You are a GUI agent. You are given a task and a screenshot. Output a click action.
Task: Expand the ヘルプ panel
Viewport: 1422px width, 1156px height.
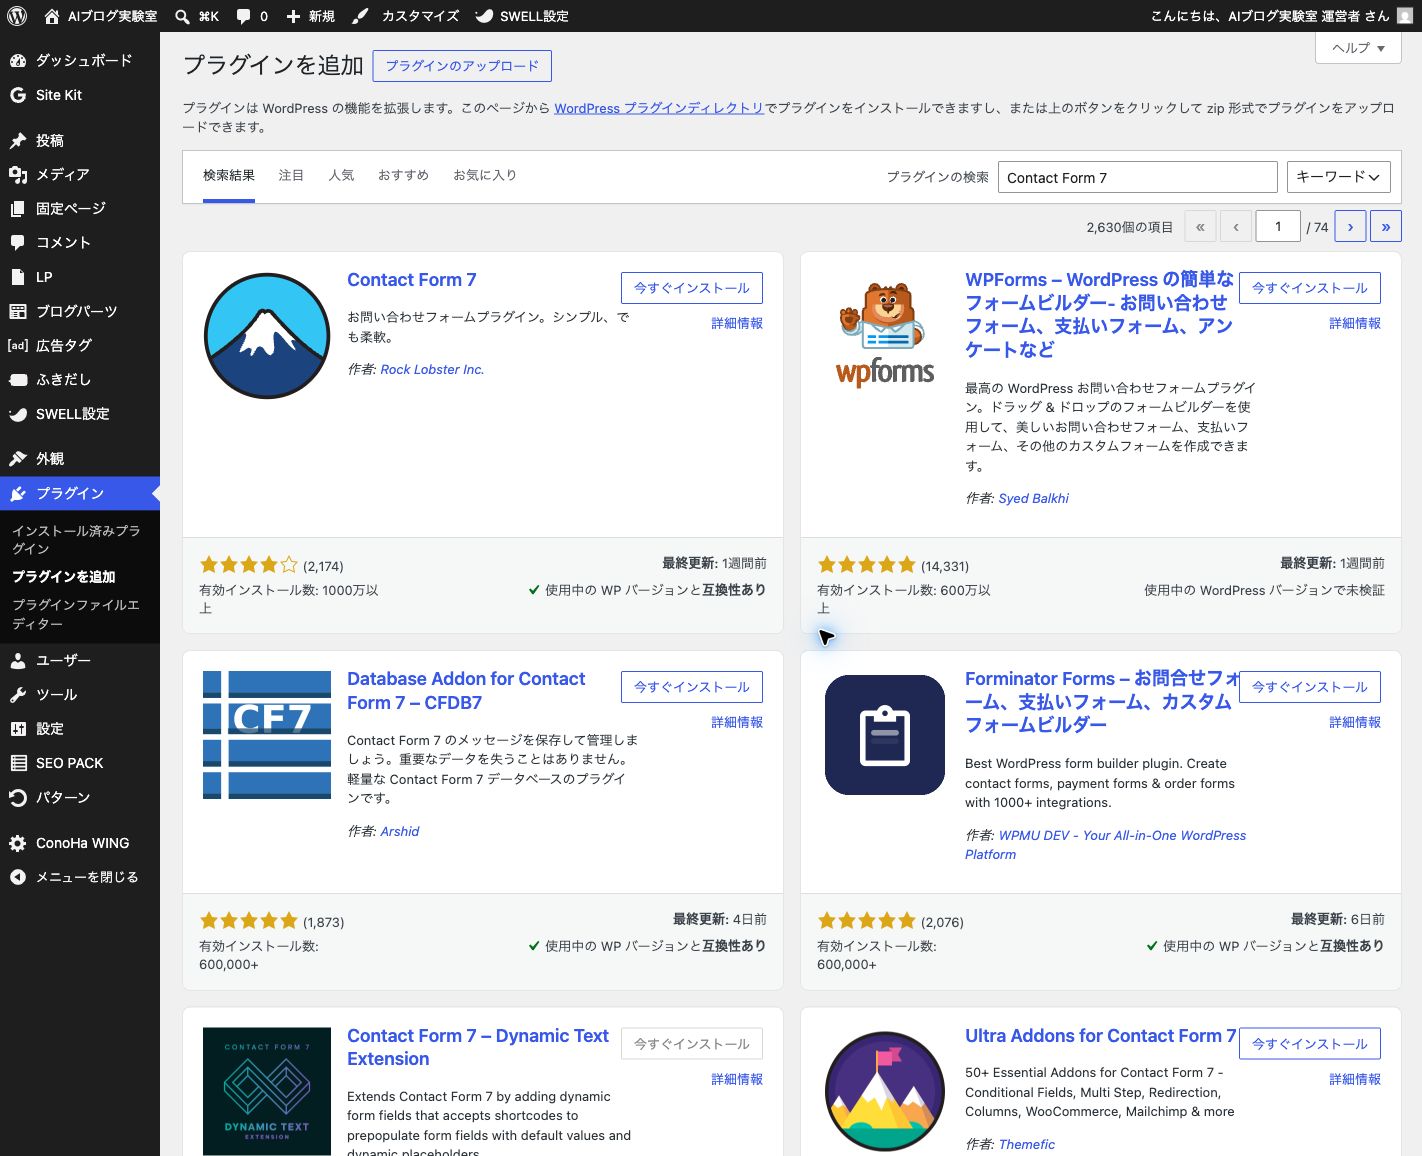point(1358,47)
